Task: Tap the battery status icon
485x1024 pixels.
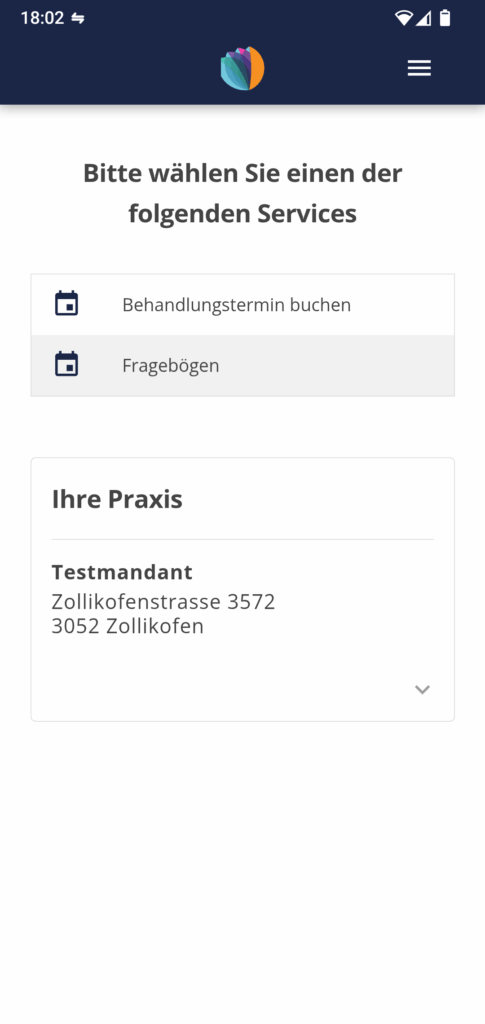Action: 445,18
